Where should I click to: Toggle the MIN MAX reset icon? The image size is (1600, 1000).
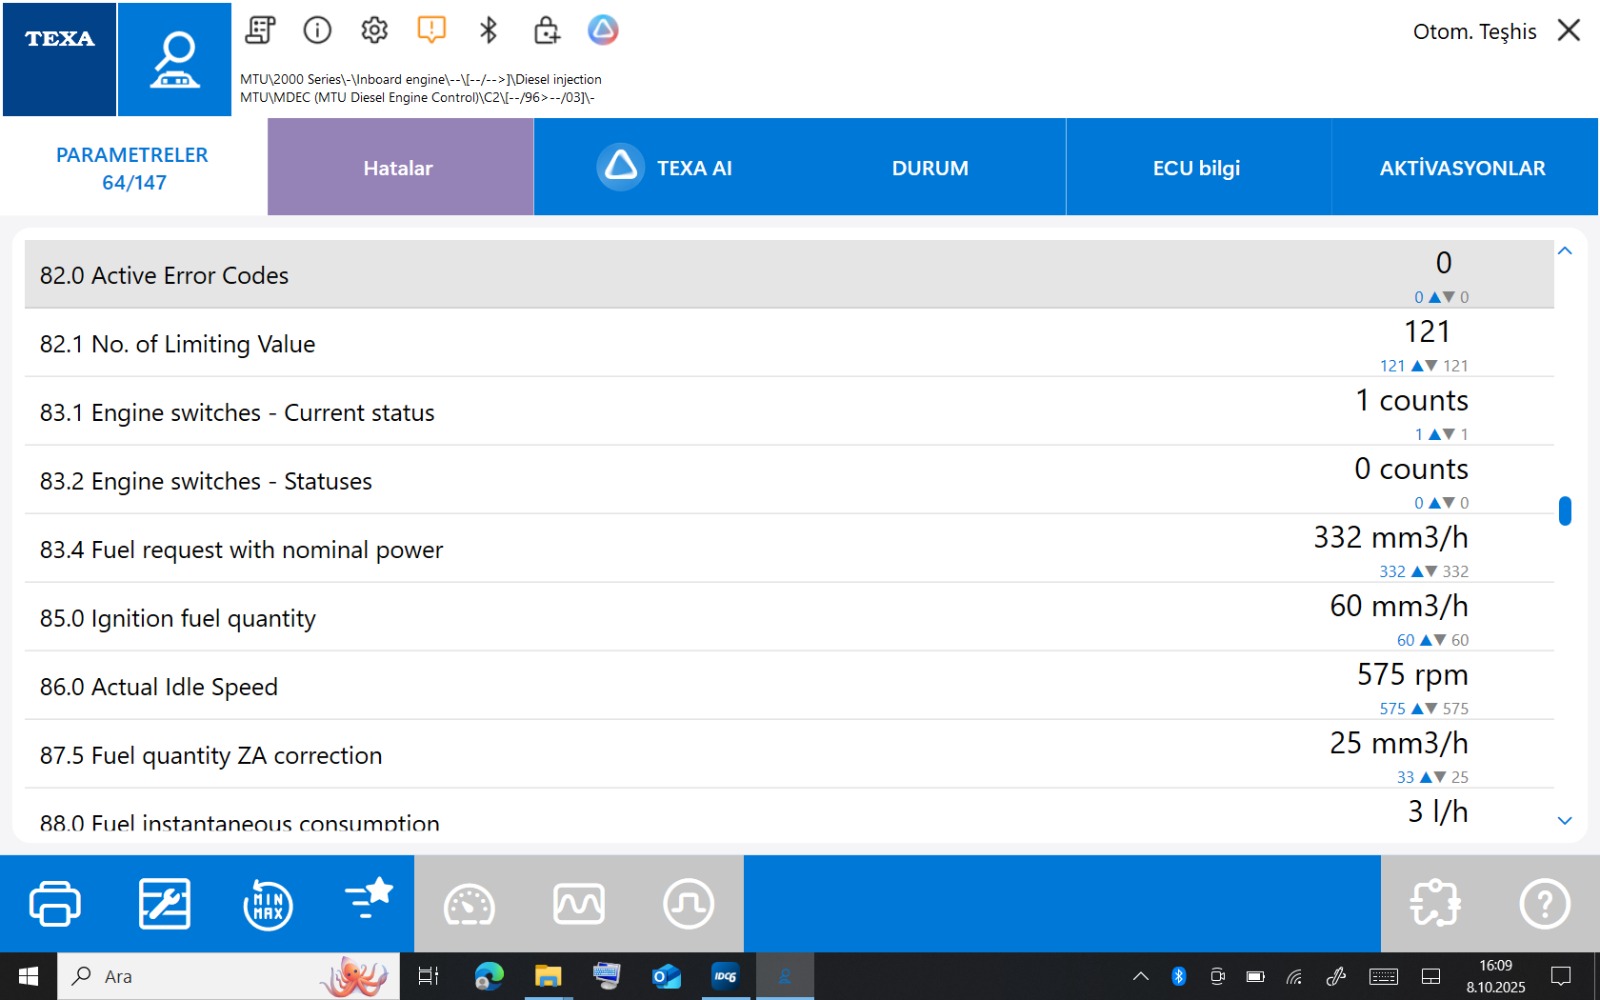point(268,904)
